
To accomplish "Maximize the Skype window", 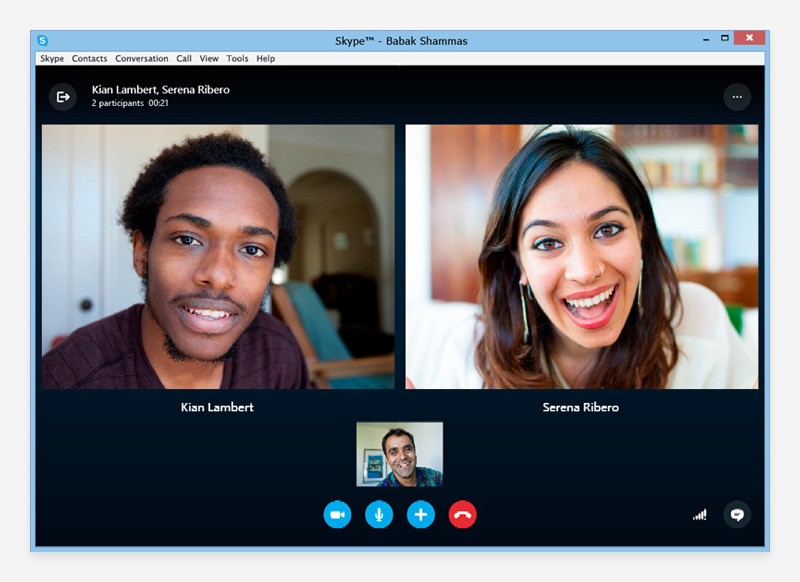I will point(724,38).
